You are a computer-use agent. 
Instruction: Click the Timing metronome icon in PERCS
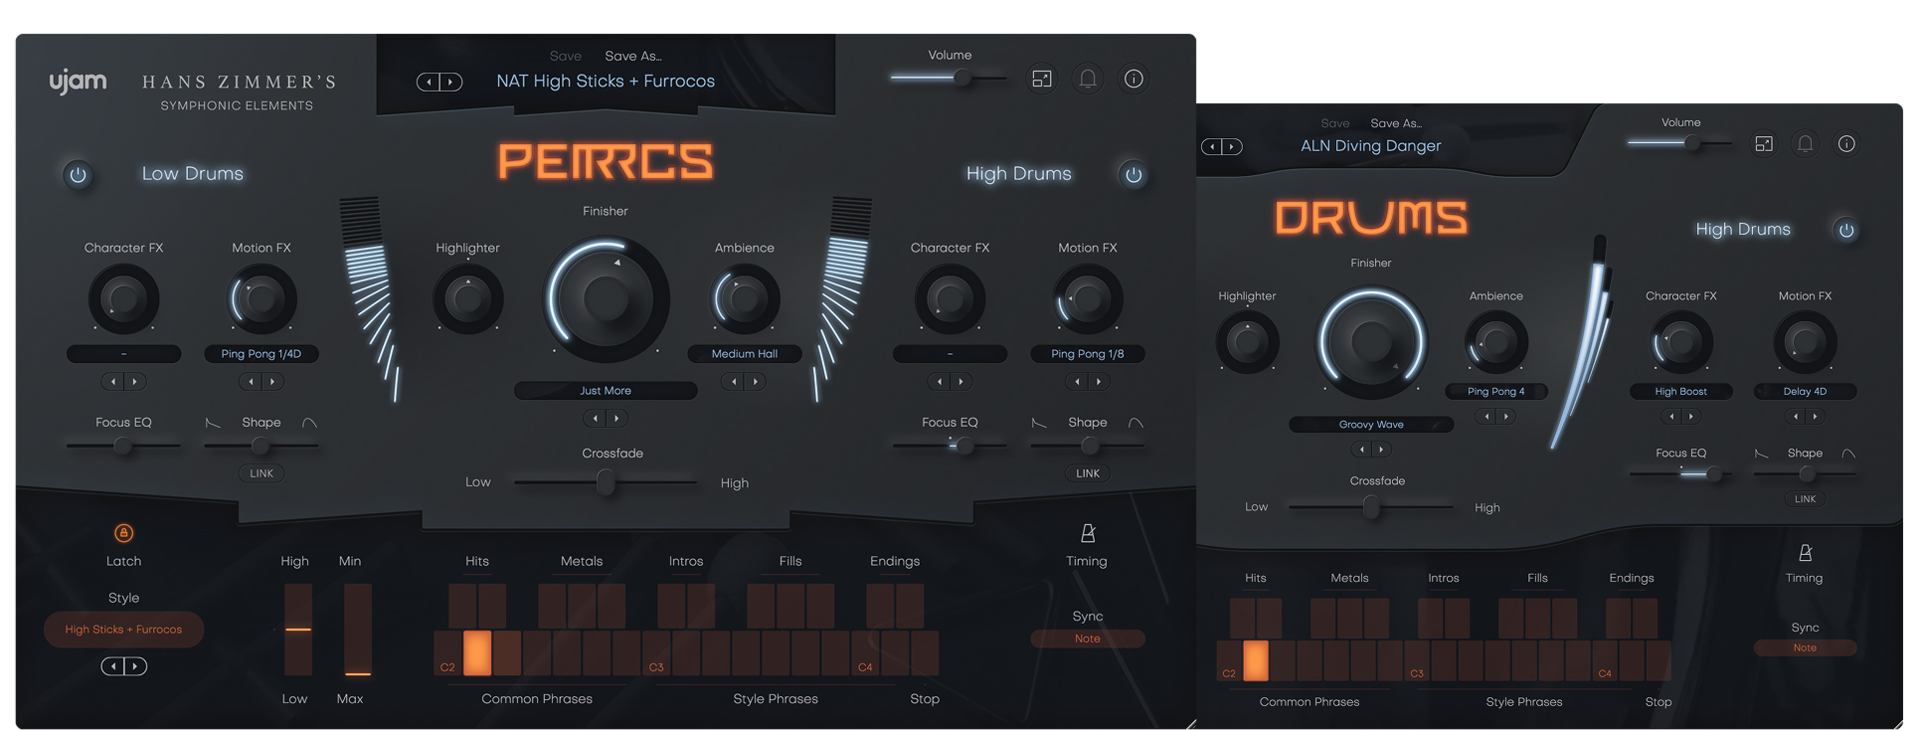[1088, 534]
